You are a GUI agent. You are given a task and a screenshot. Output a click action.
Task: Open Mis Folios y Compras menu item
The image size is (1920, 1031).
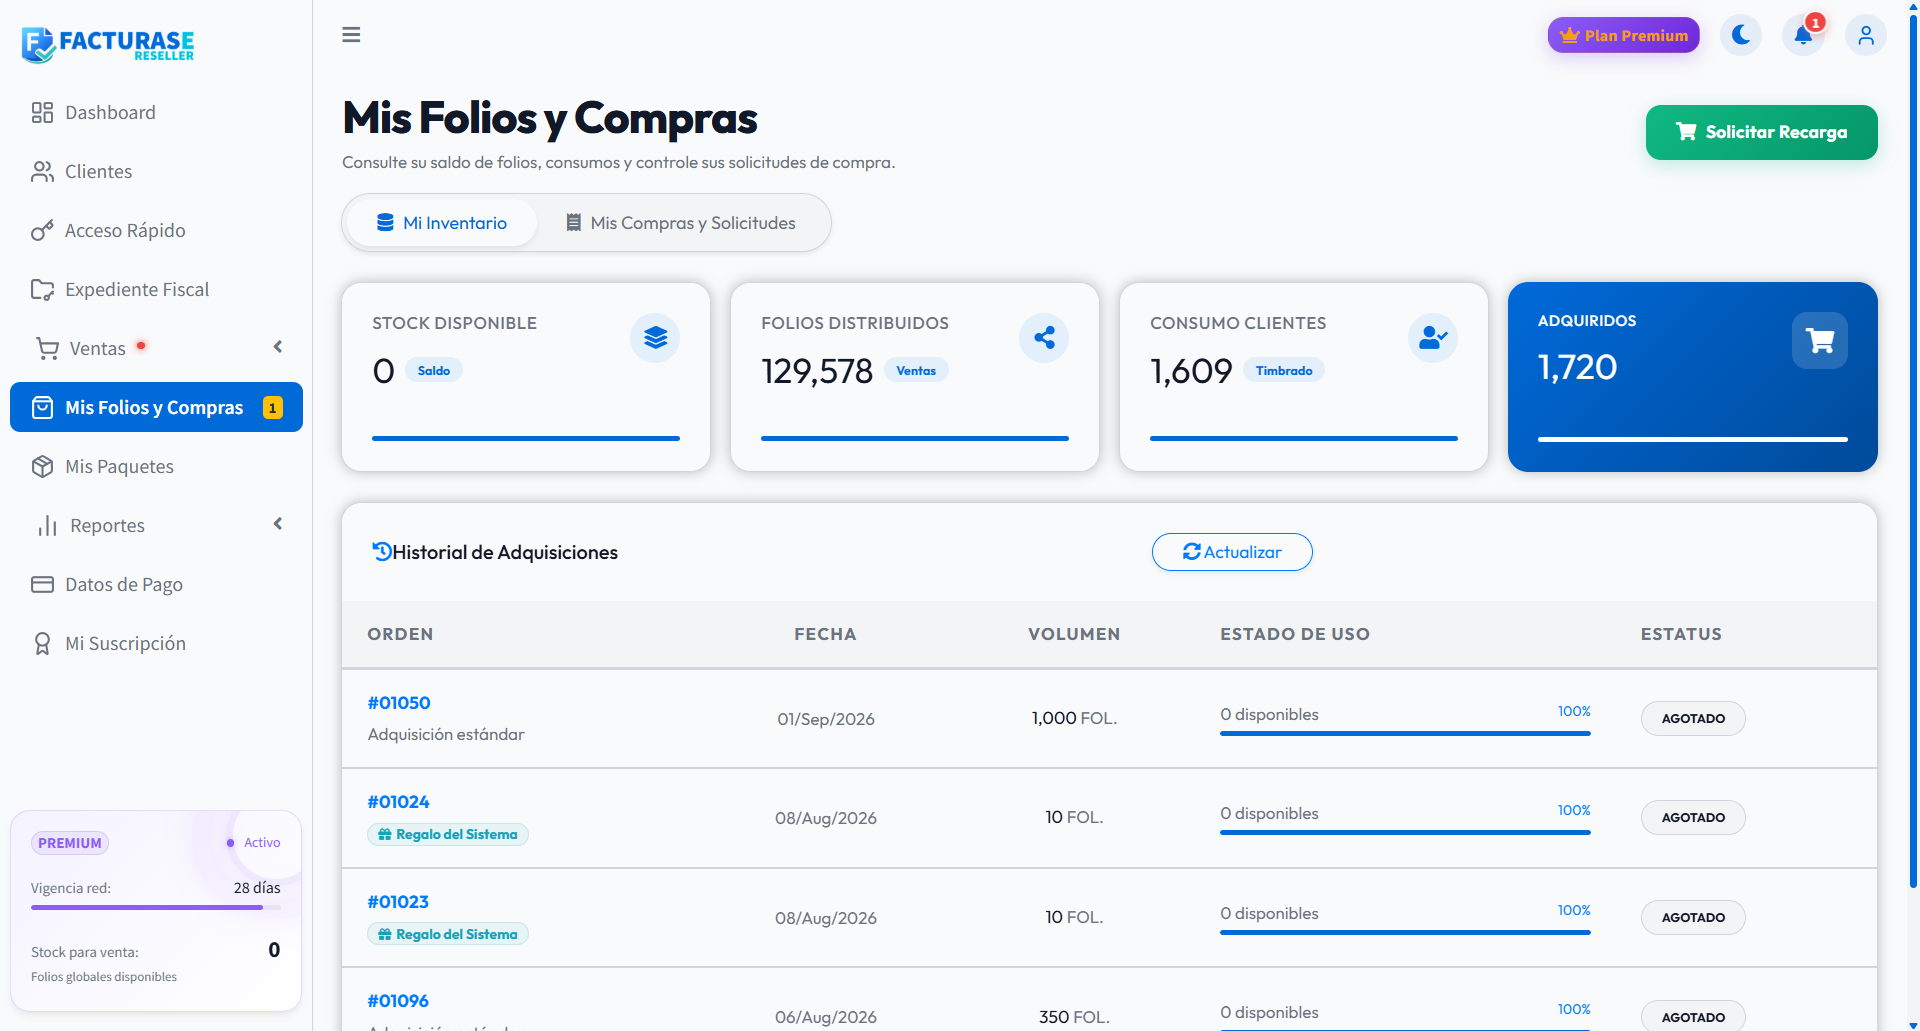coord(156,407)
